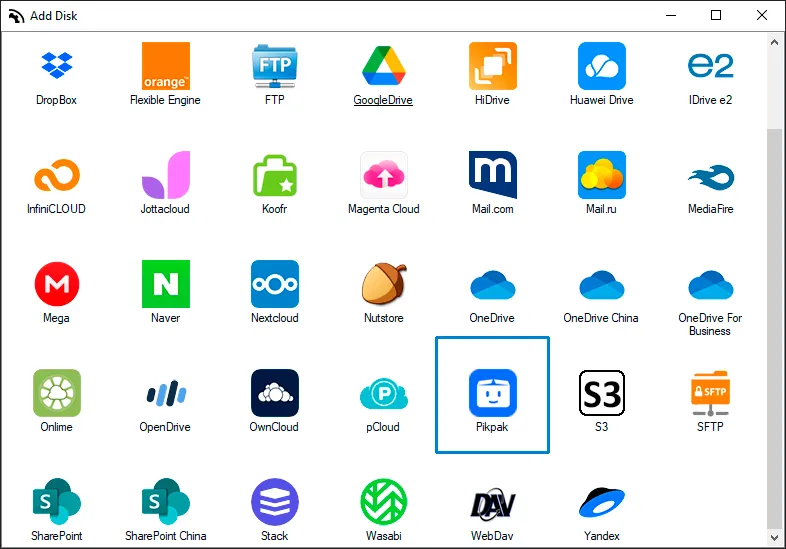Select the OpenDrive icon
786x549 pixels.
(166, 393)
